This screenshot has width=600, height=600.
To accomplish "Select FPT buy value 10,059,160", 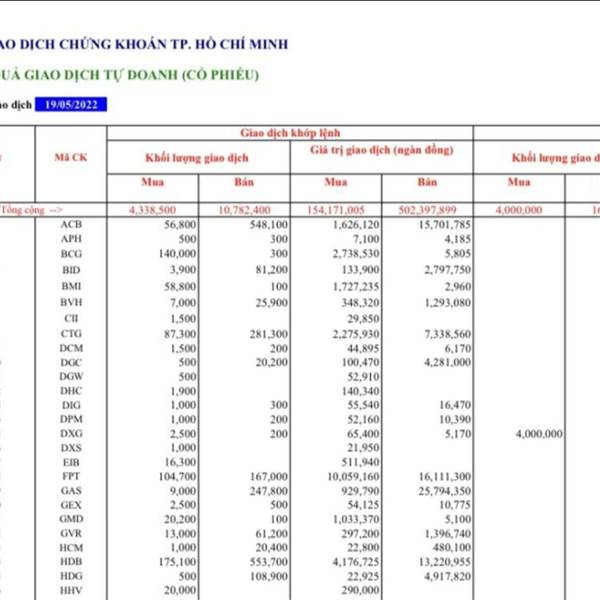I will pyautogui.click(x=353, y=476).
